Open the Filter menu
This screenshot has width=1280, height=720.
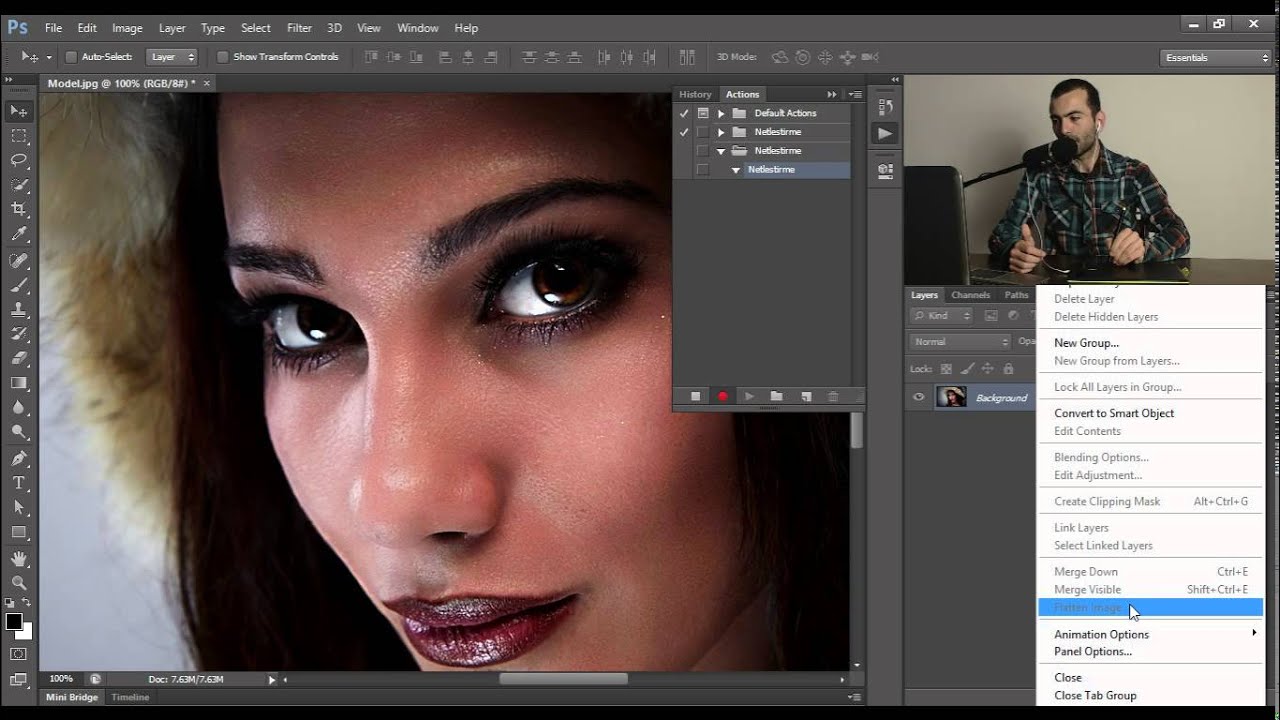pyautogui.click(x=299, y=28)
